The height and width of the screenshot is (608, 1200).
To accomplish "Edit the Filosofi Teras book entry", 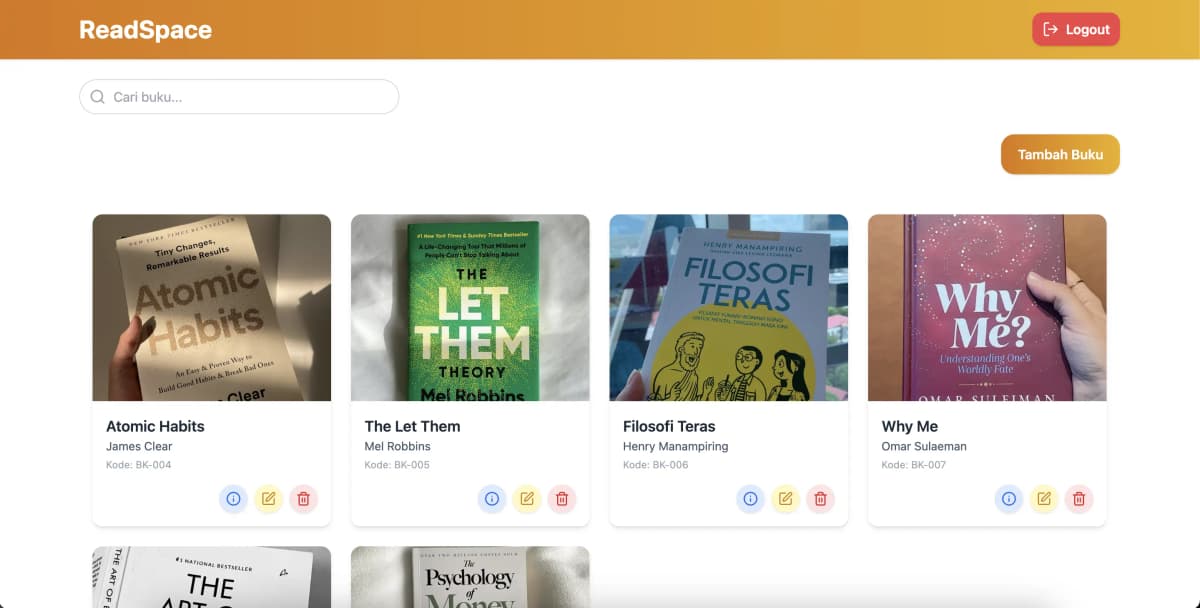I will pyautogui.click(x=785, y=498).
